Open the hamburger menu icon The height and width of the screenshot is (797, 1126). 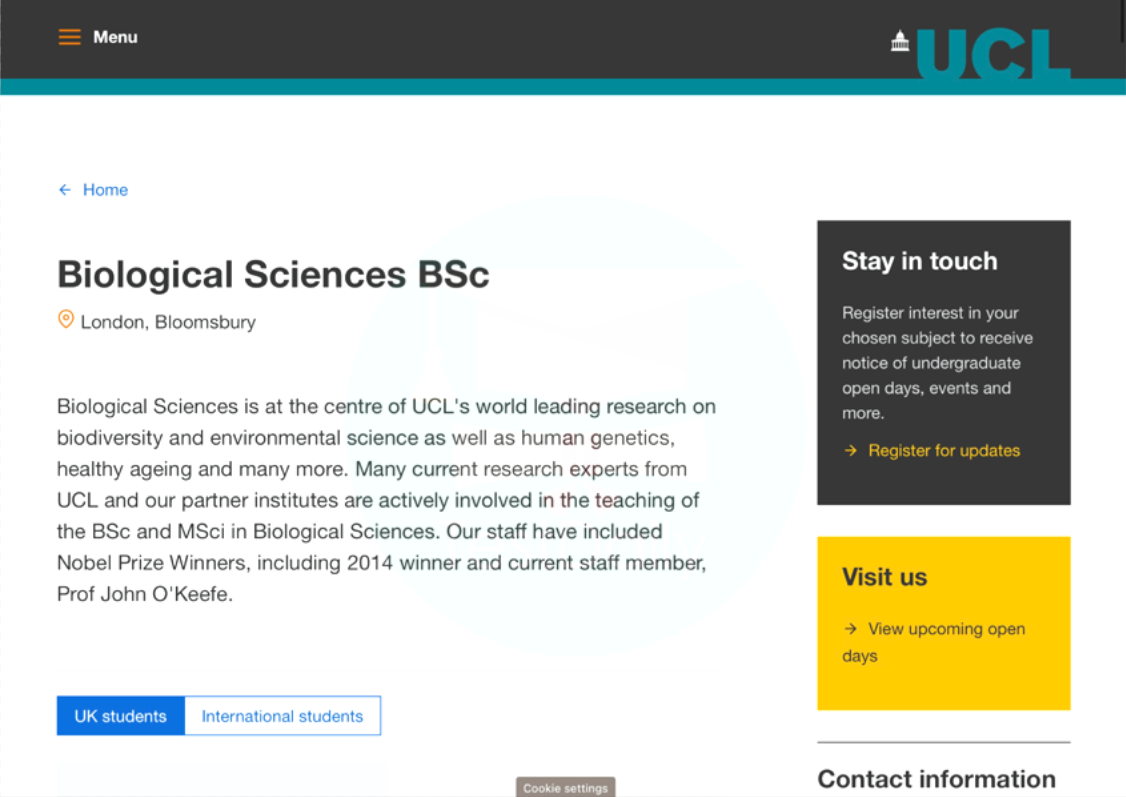tap(70, 37)
